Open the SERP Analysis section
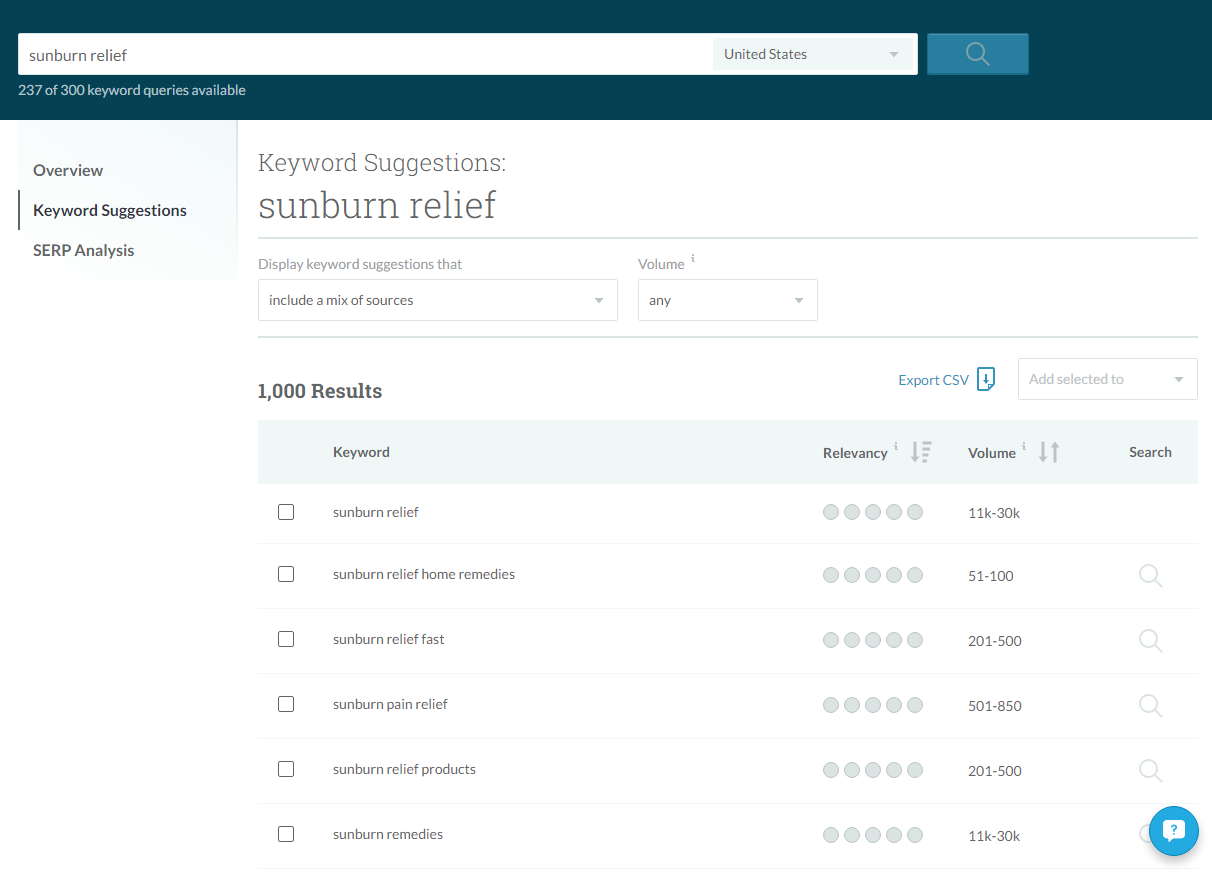Viewport: 1212px width, 872px height. (x=83, y=249)
